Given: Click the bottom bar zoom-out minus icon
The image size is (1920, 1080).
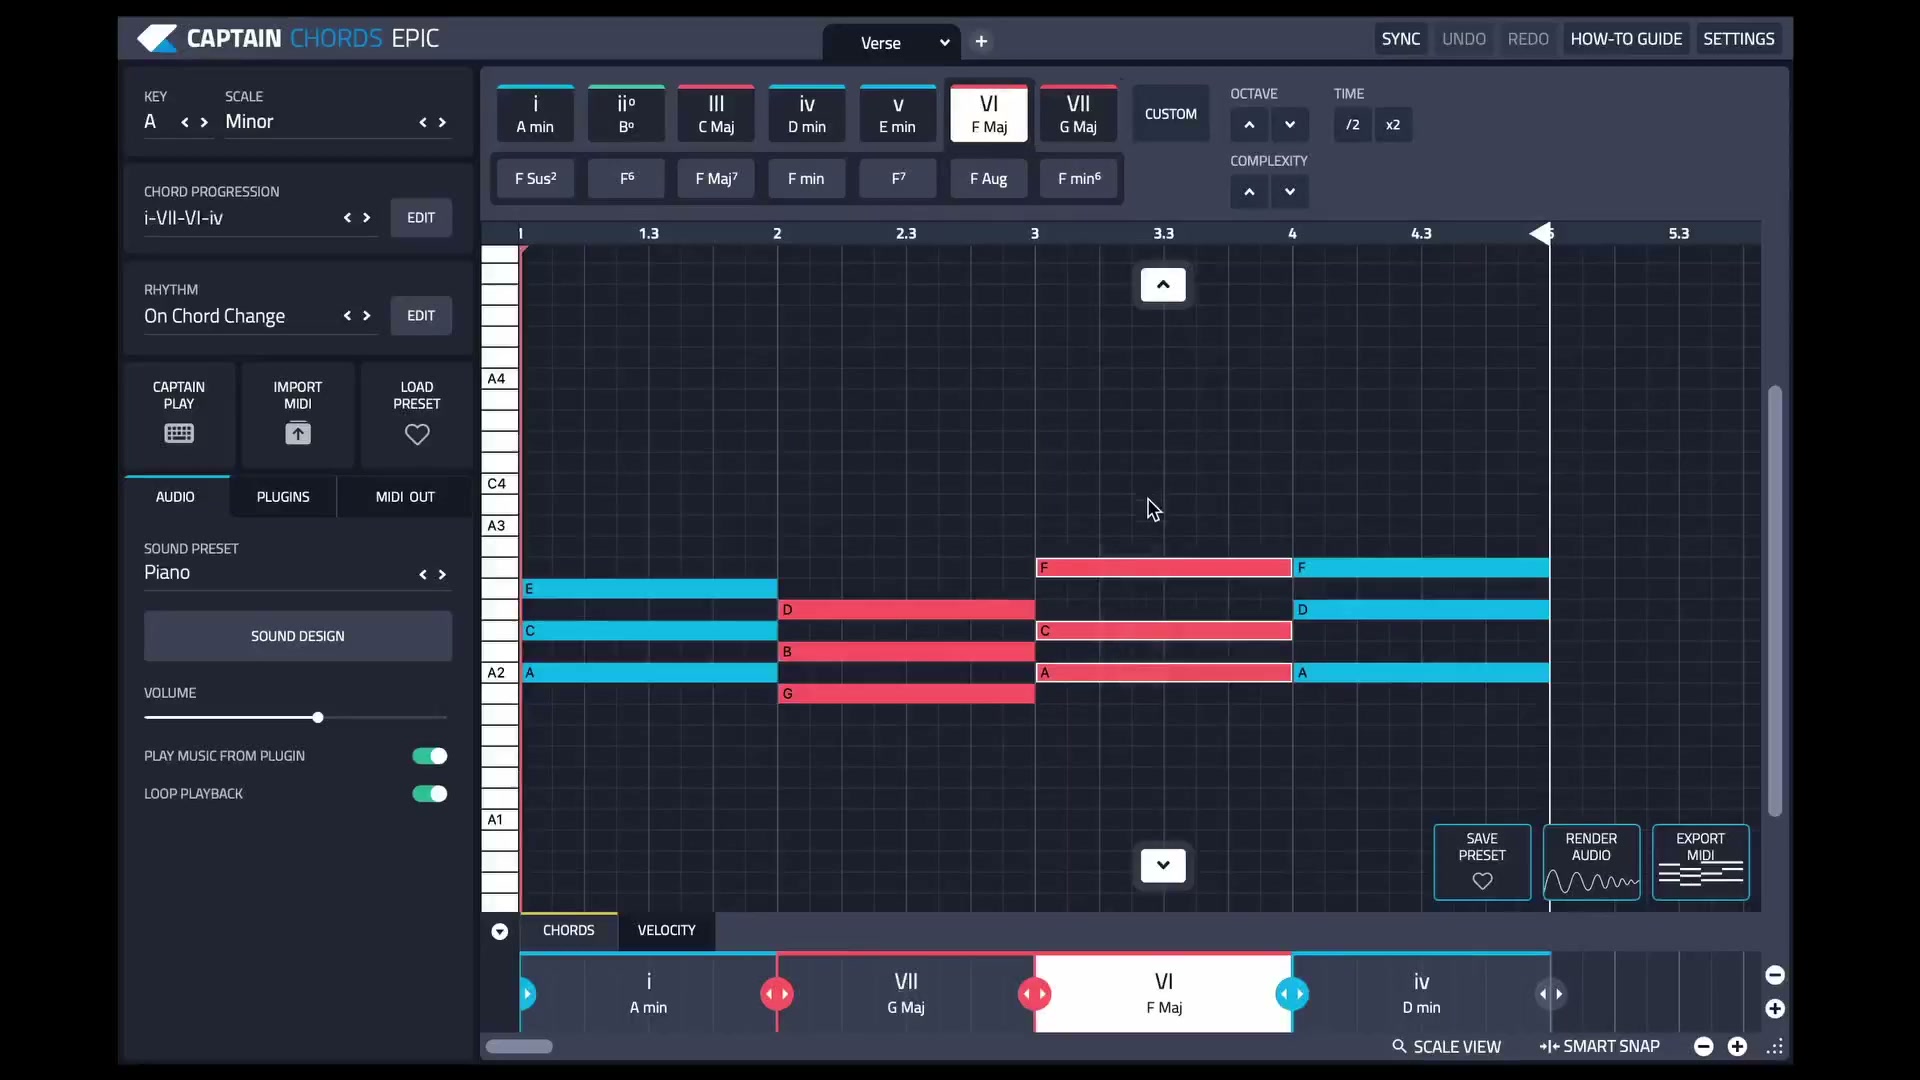Looking at the screenshot, I should tap(1704, 1046).
